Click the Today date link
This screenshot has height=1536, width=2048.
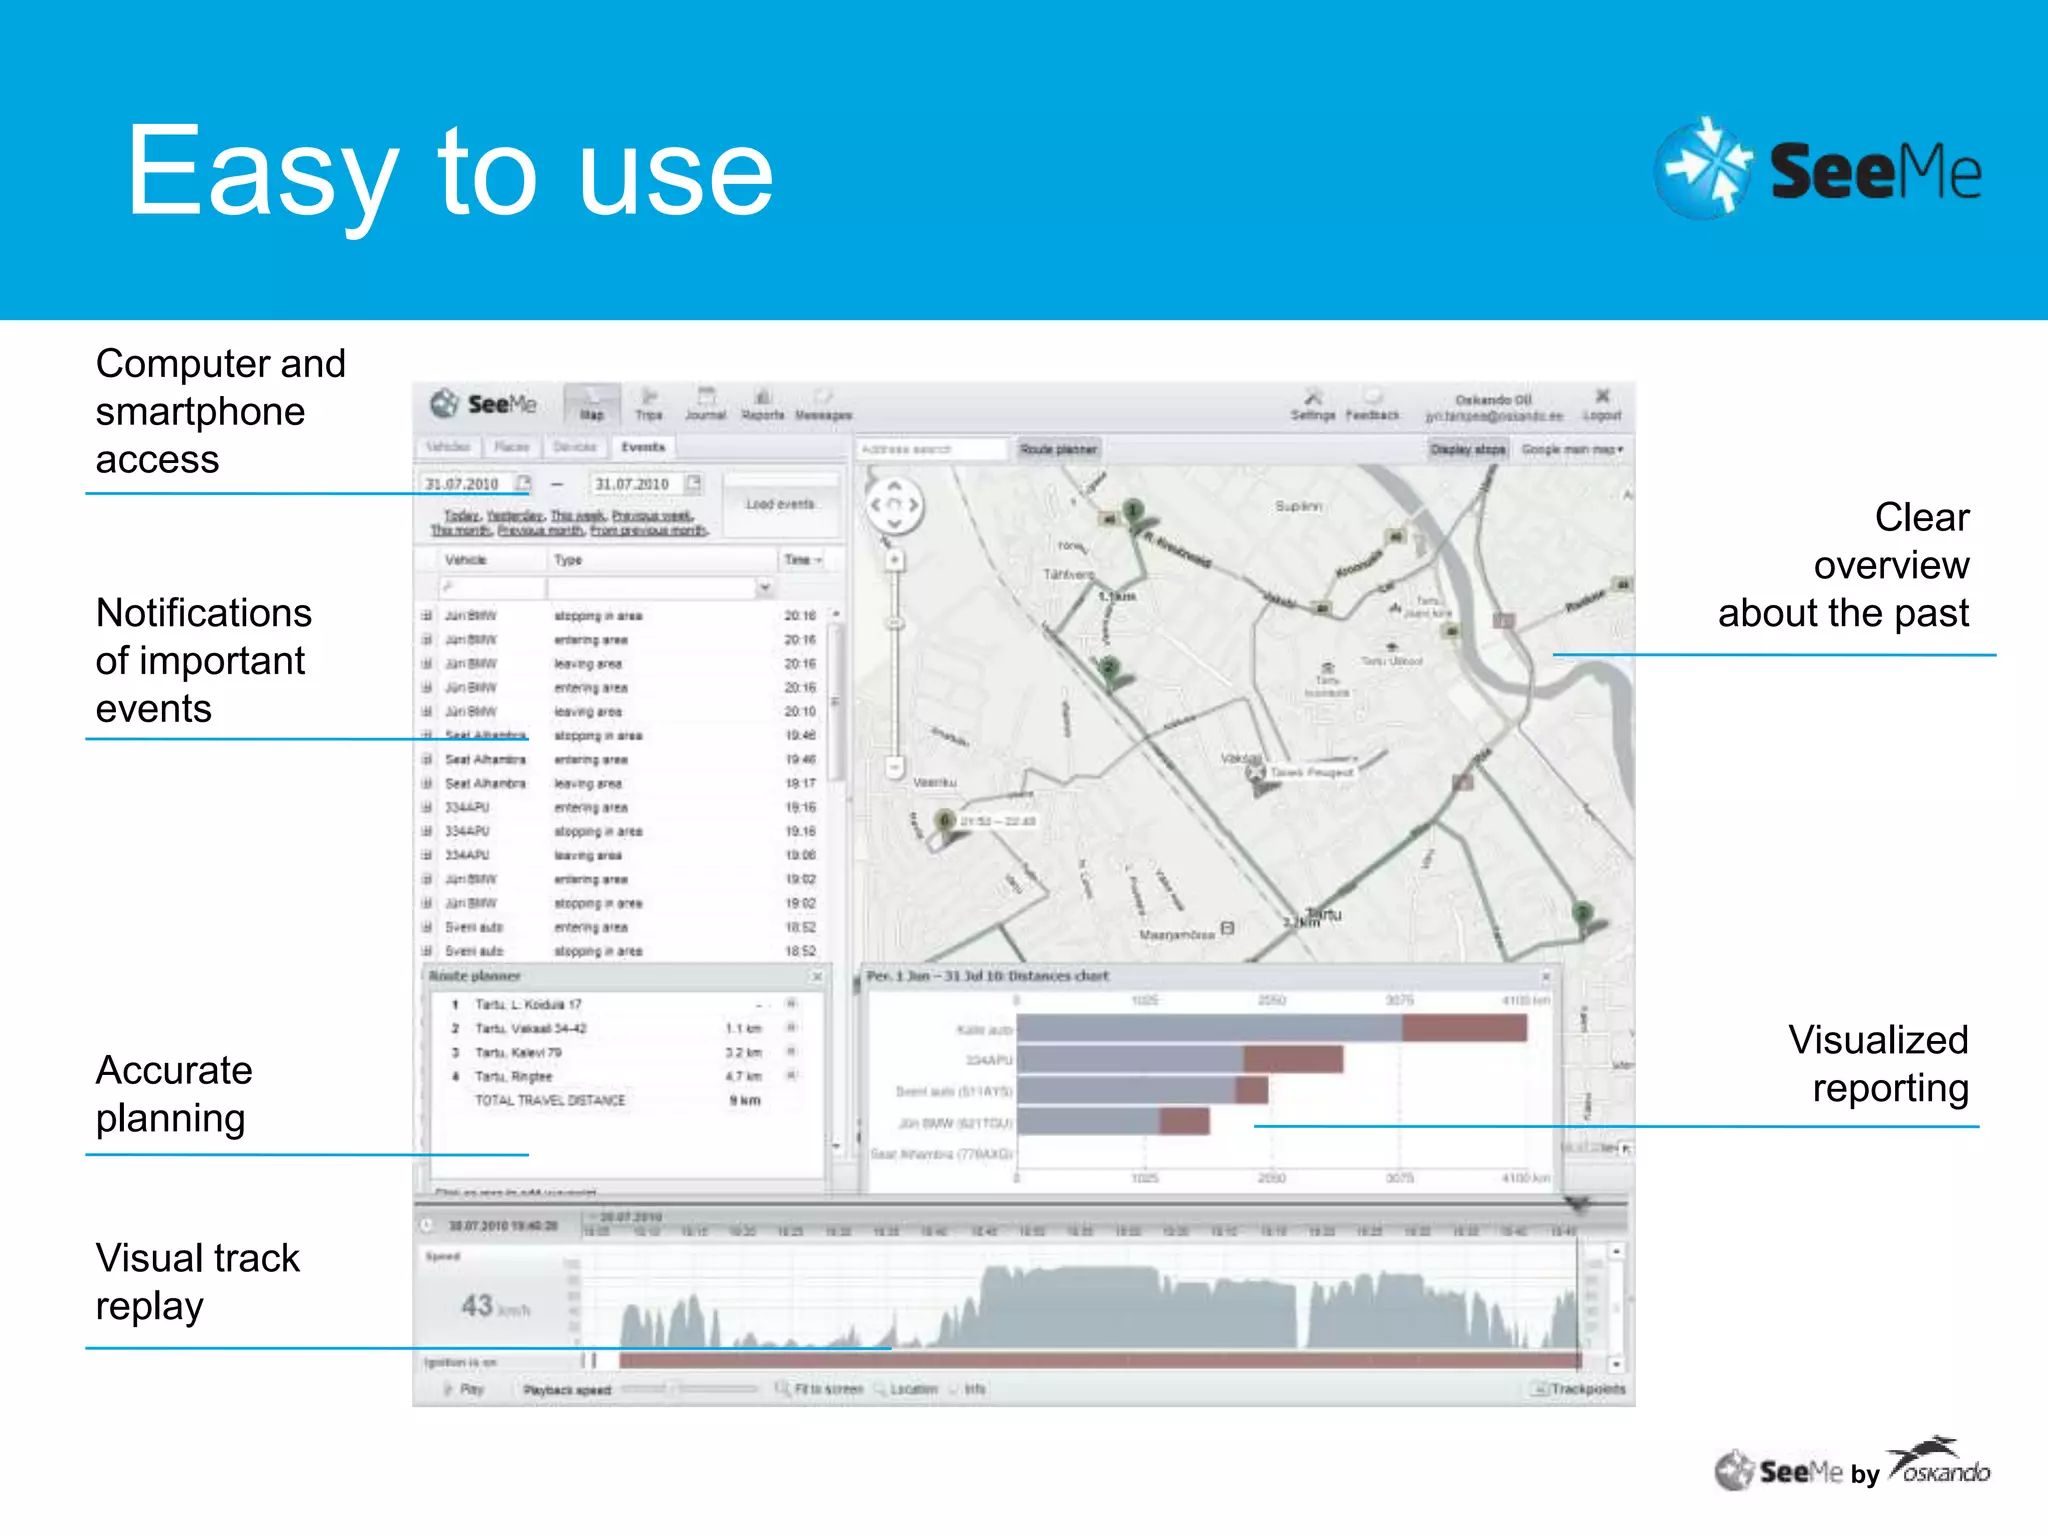coord(461,516)
